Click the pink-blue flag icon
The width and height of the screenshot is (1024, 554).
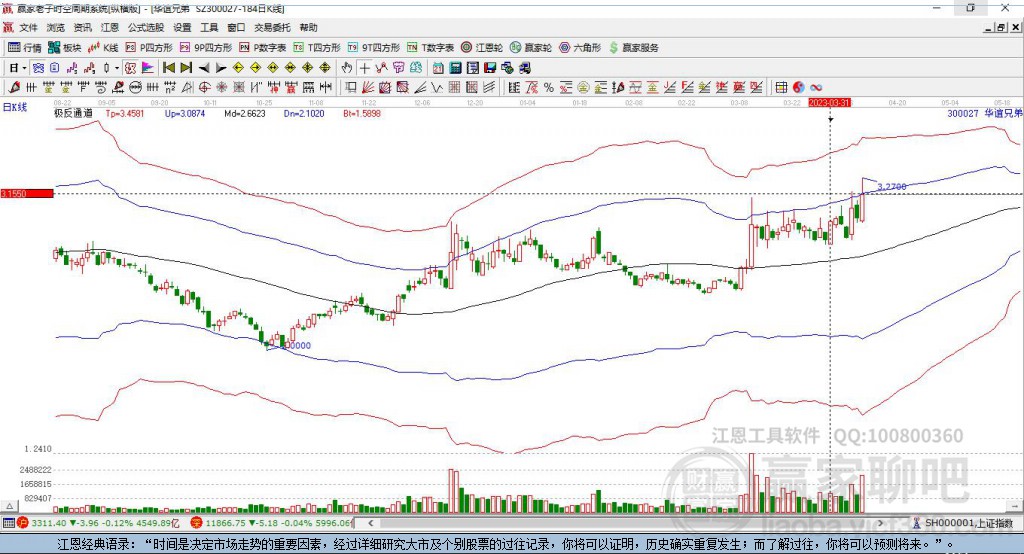[x=148, y=68]
